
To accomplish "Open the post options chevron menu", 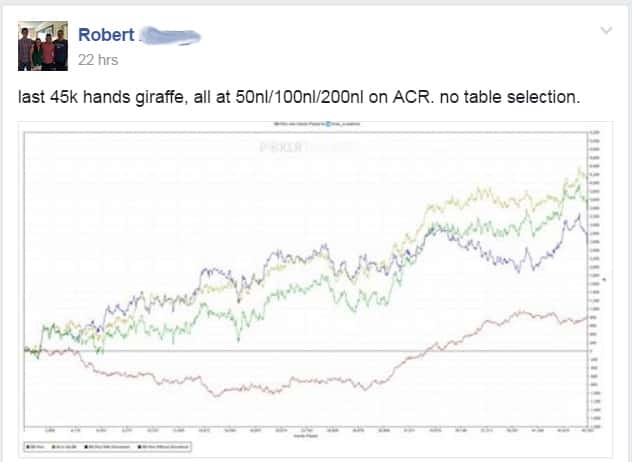I will point(606,30).
